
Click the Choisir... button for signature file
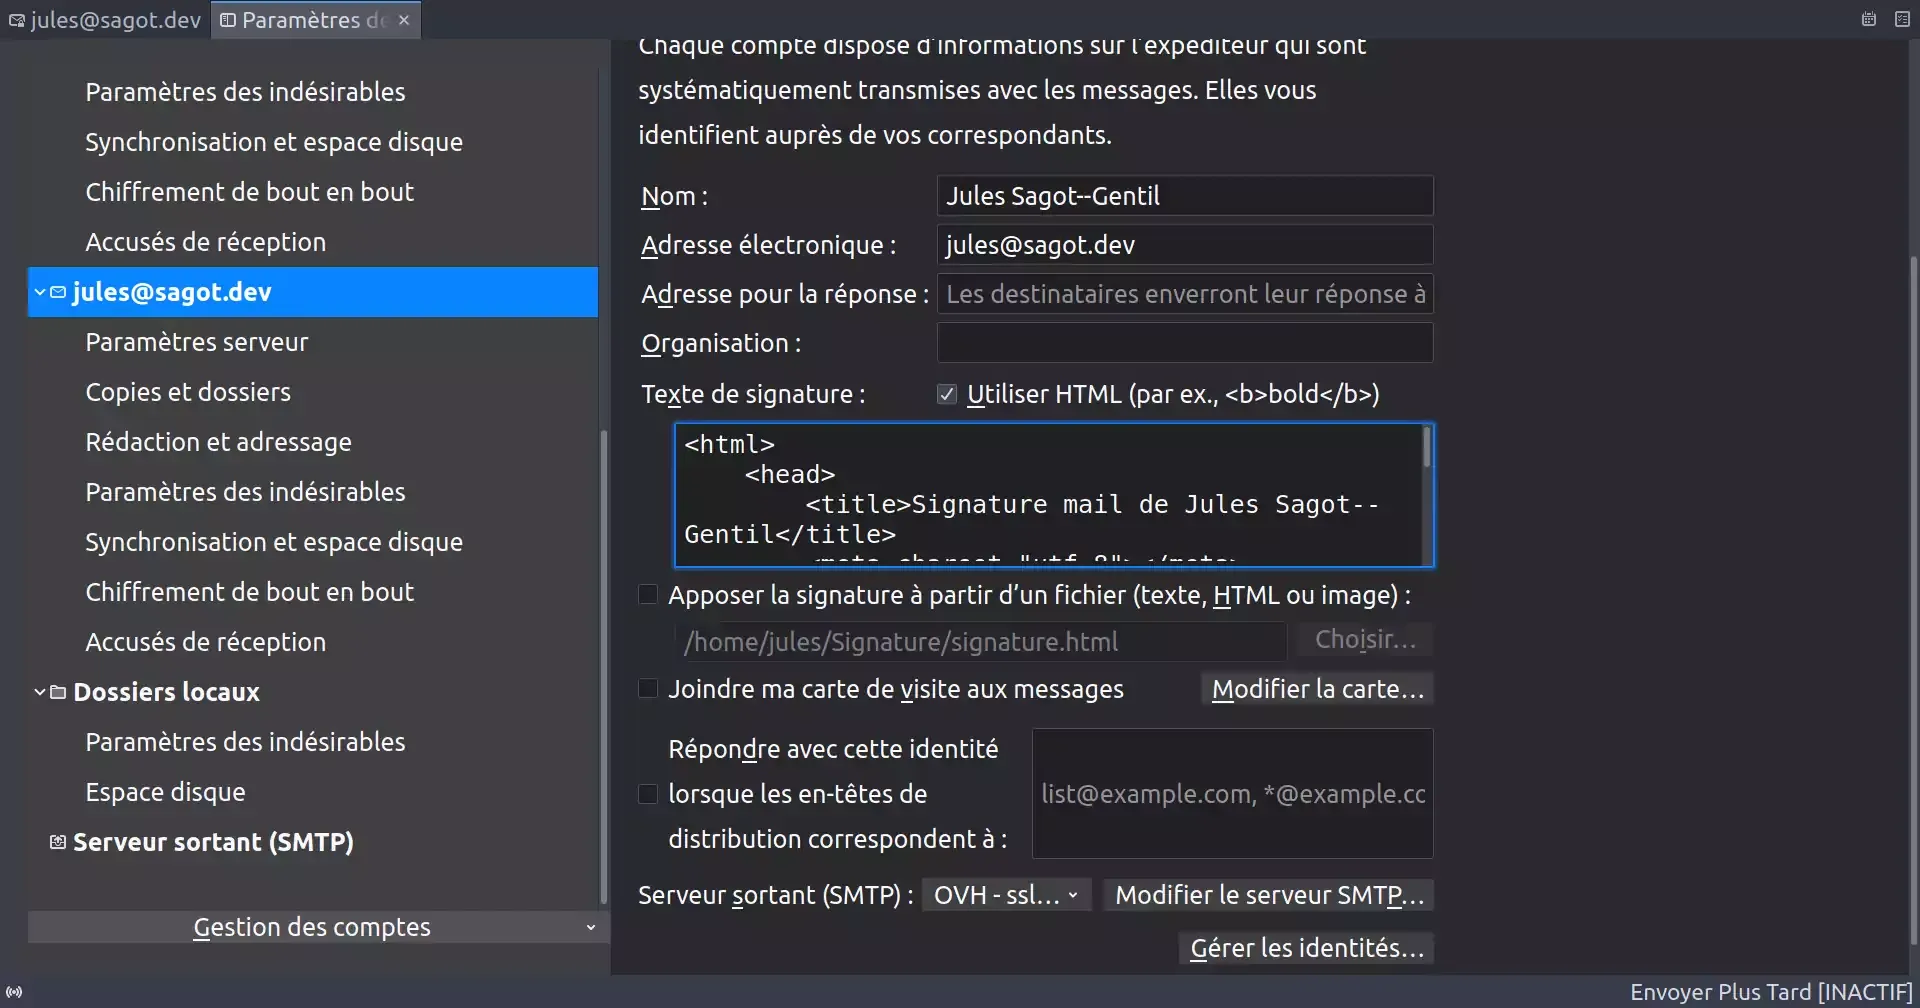[1365, 639]
